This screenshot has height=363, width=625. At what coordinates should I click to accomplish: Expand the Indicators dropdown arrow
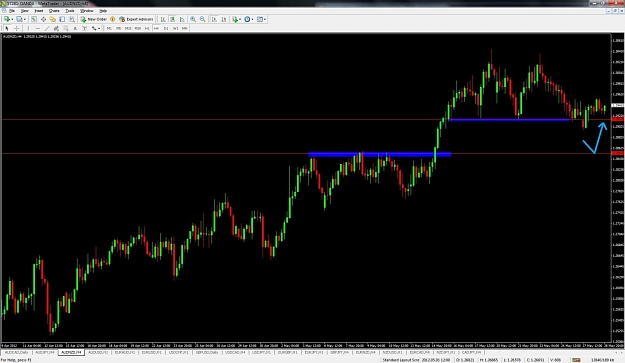240,19
